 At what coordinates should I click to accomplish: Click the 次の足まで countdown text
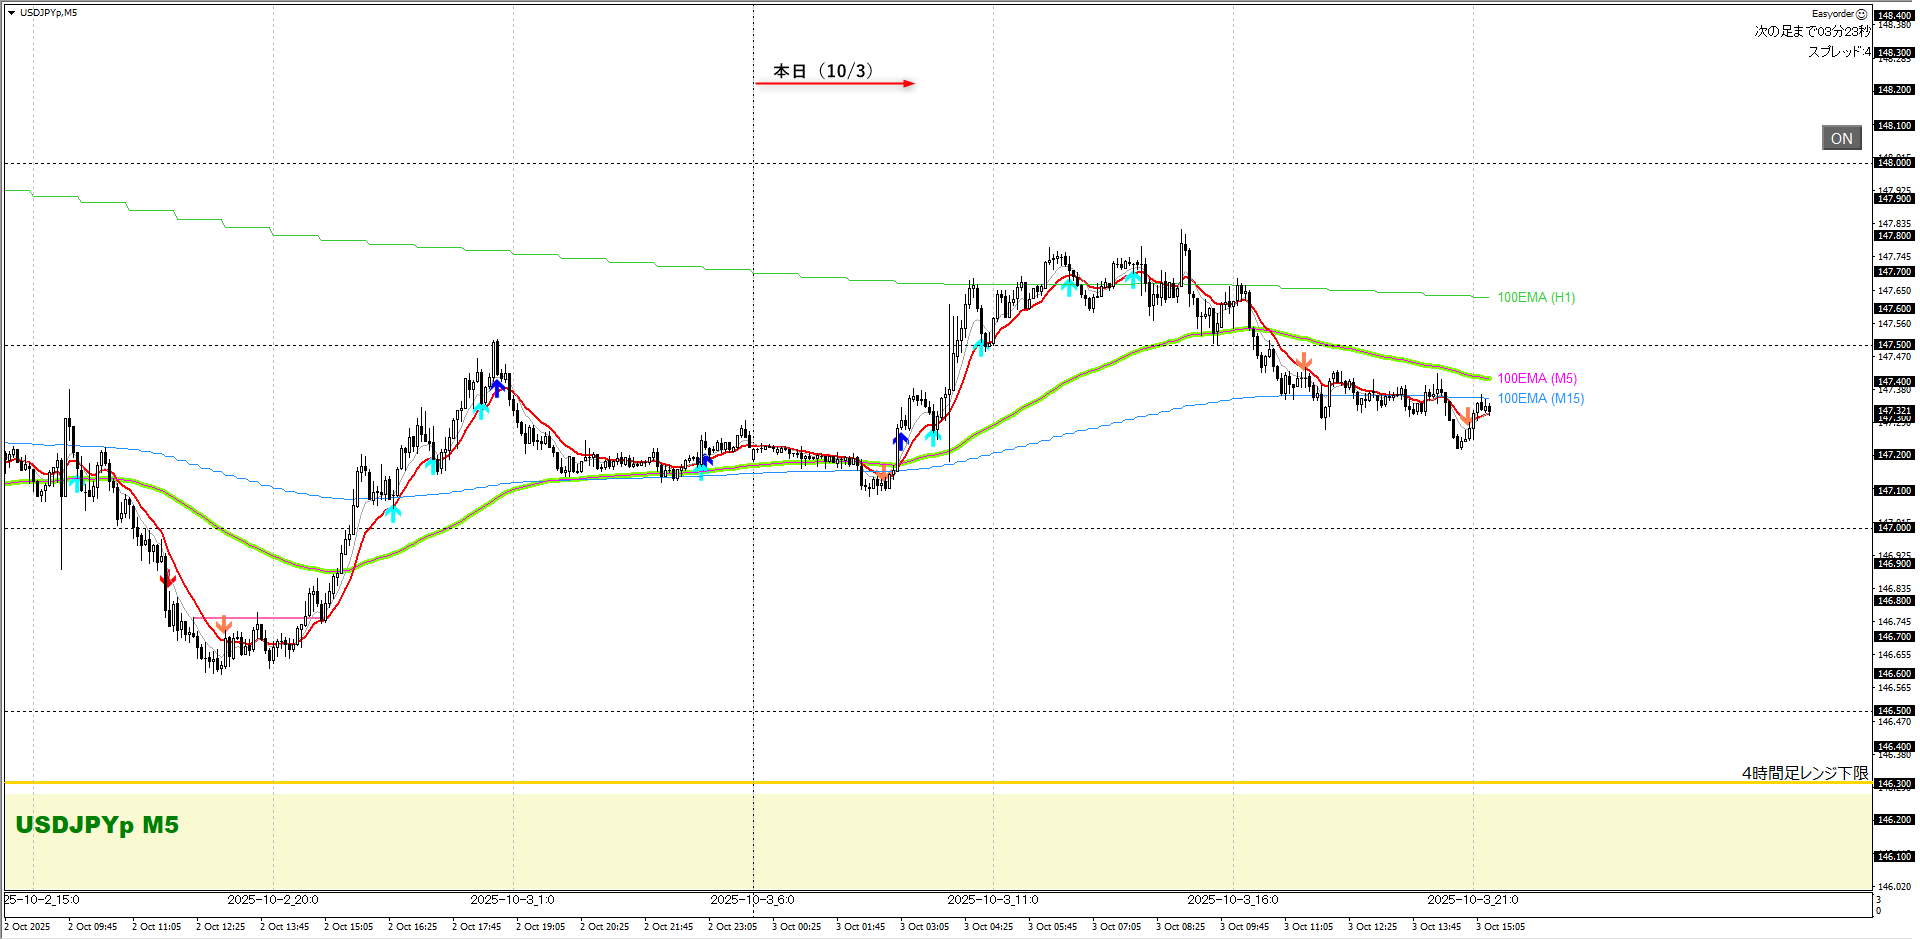tap(1811, 32)
